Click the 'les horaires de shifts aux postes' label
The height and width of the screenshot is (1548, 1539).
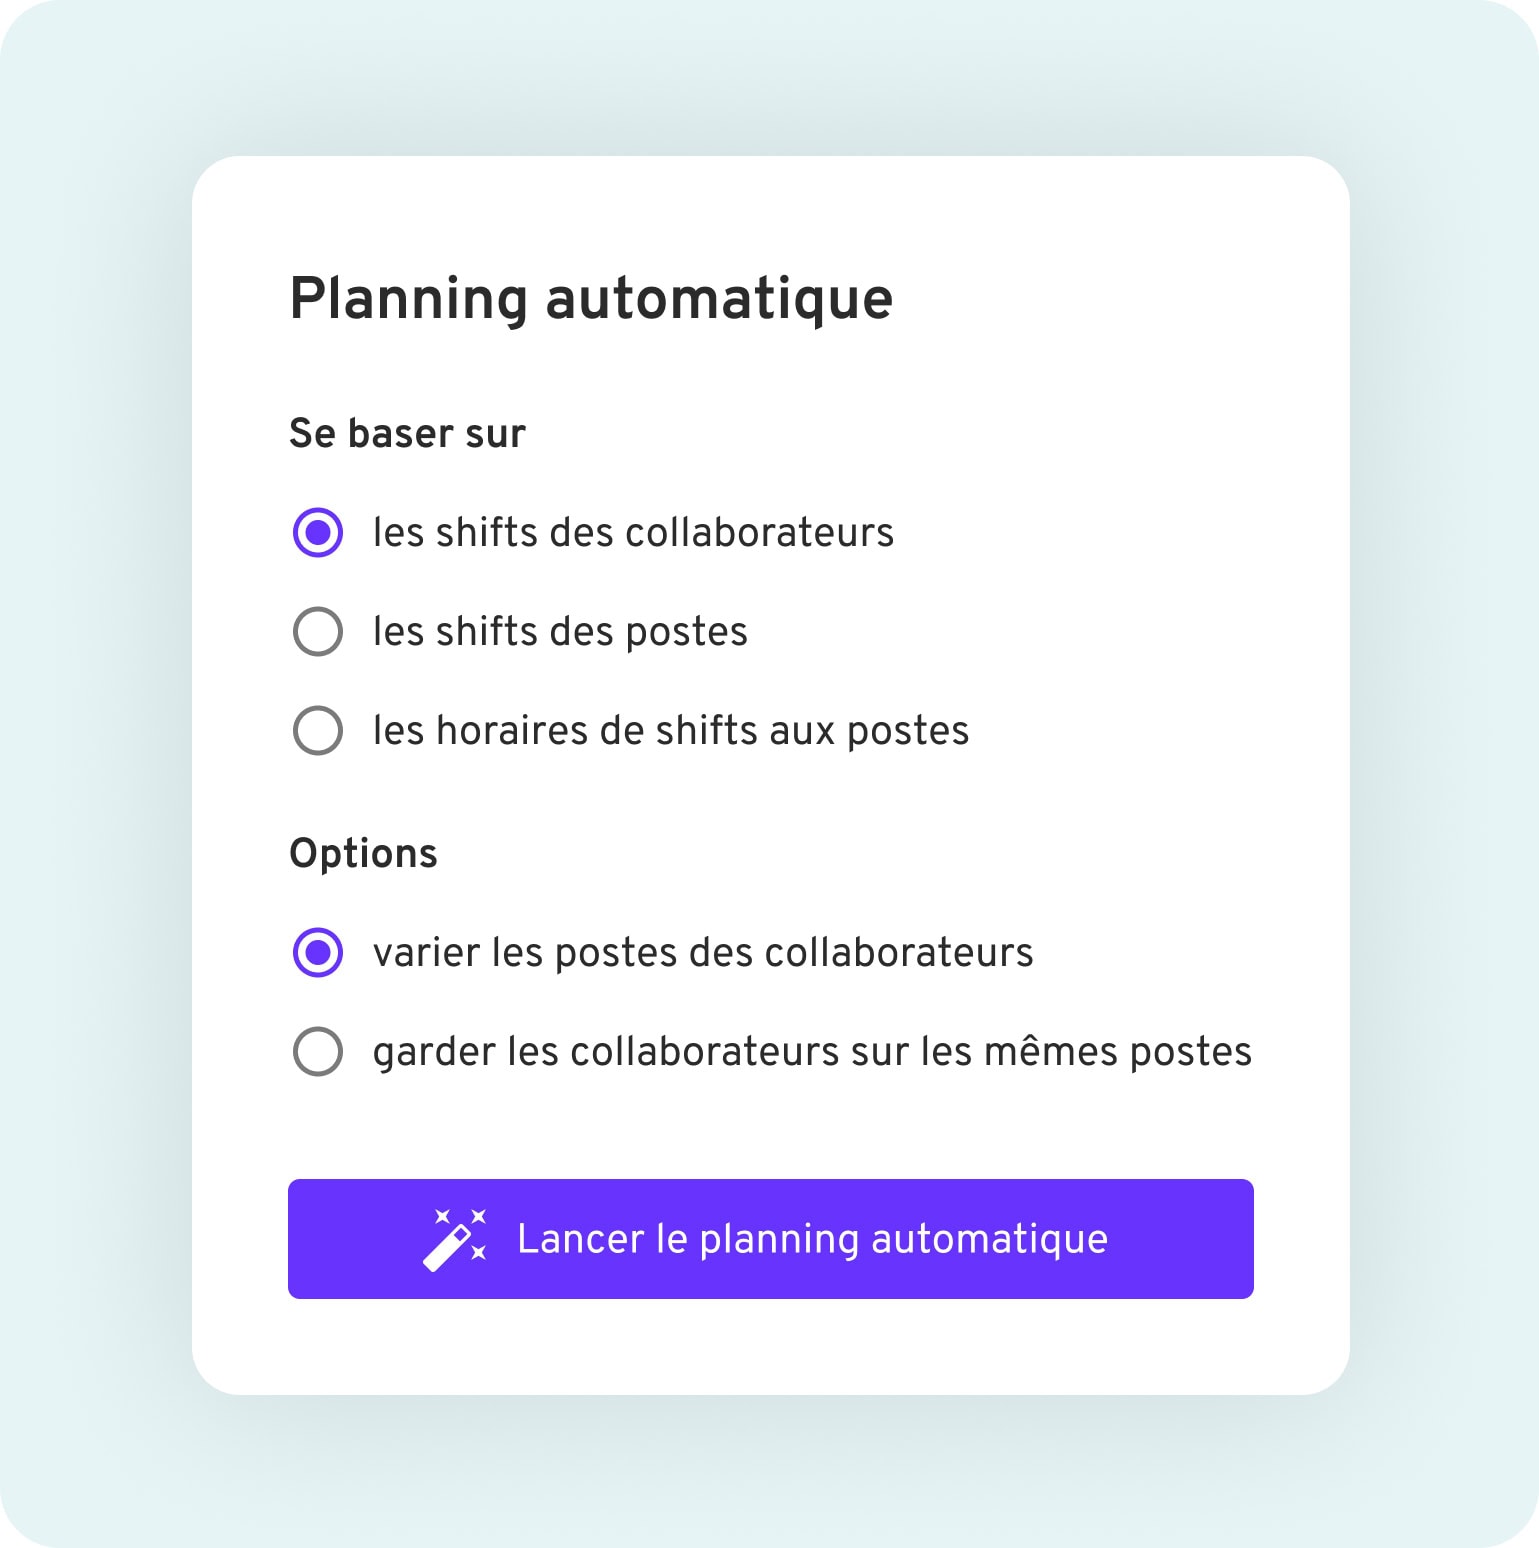[670, 731]
